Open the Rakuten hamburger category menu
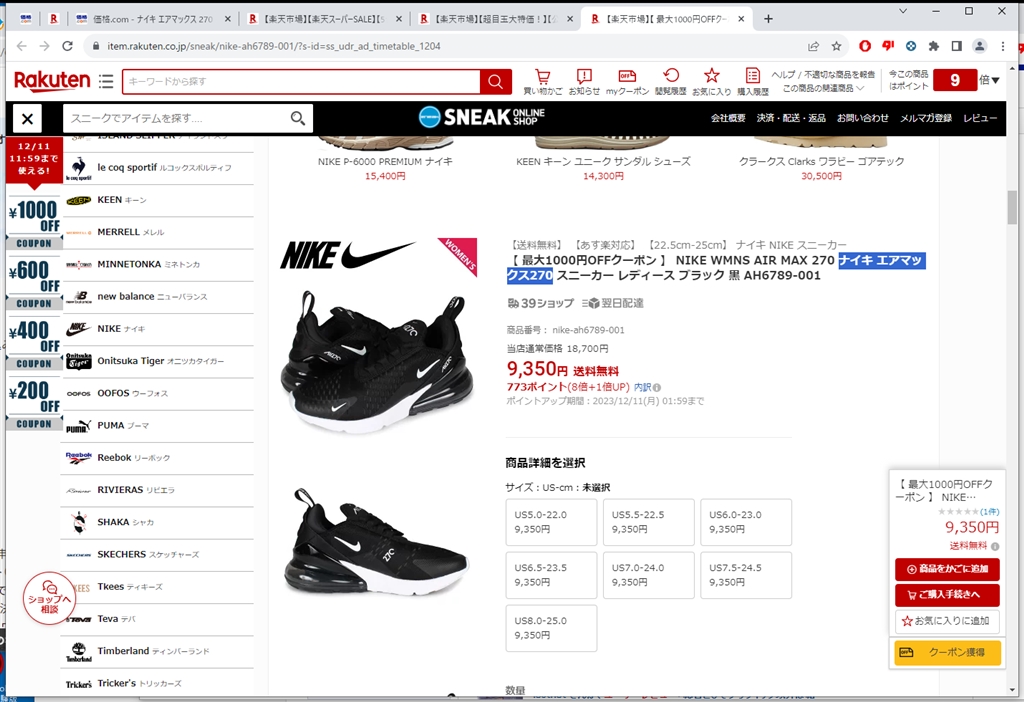The image size is (1024, 702). point(106,81)
